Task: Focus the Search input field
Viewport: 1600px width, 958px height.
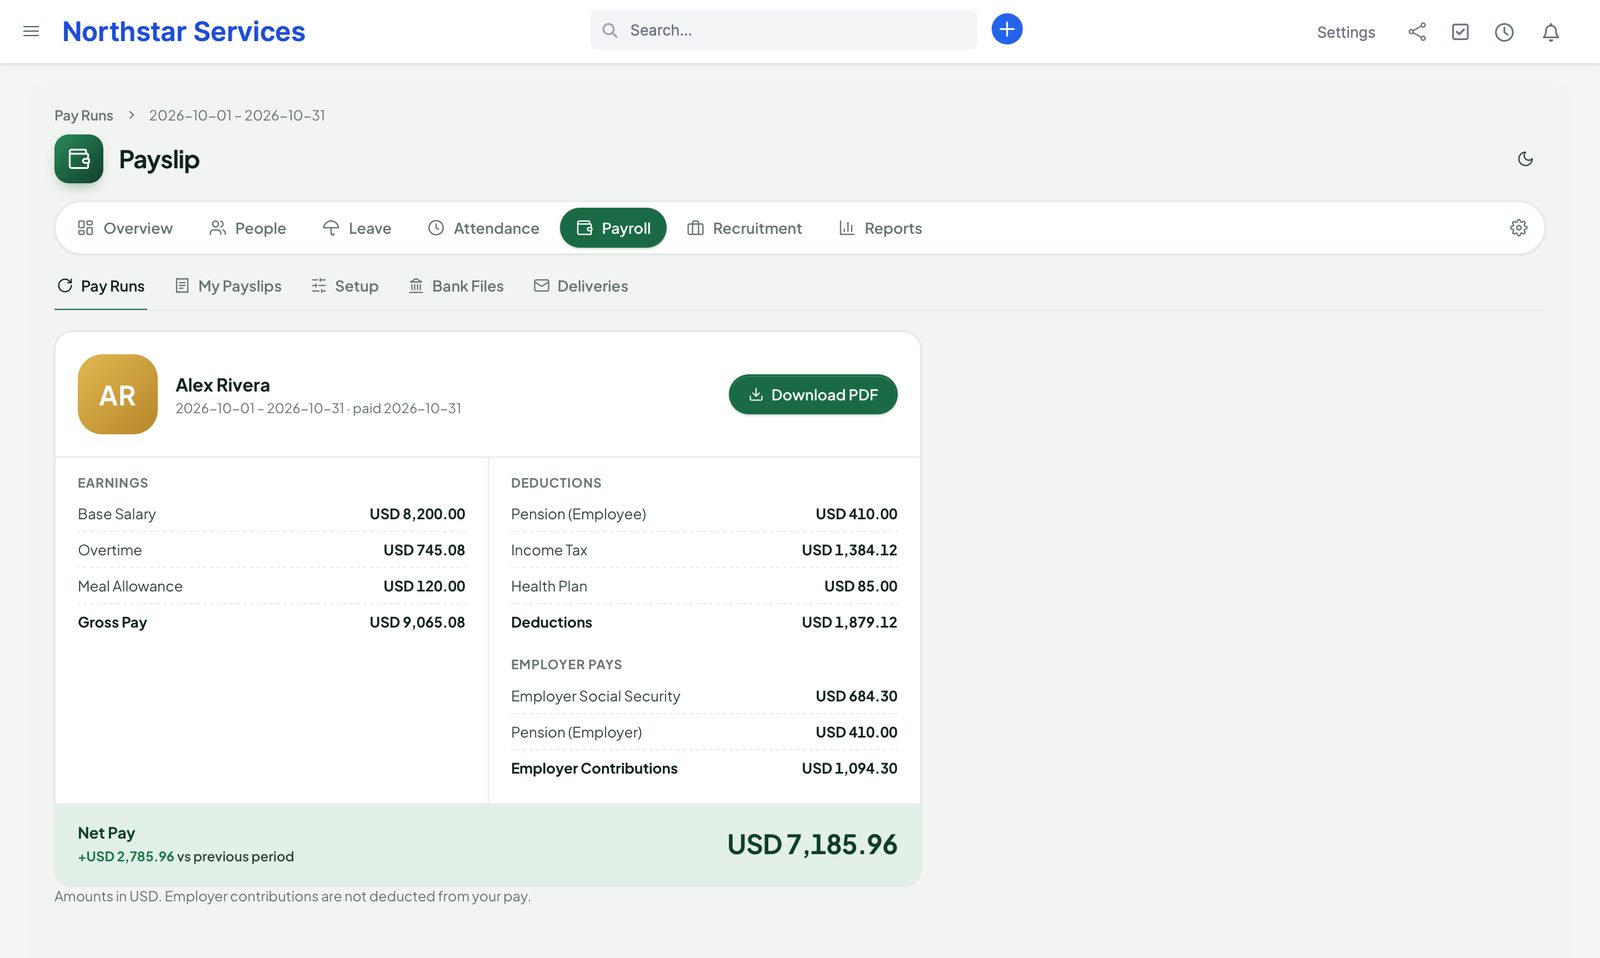Action: pyautogui.click(x=783, y=30)
